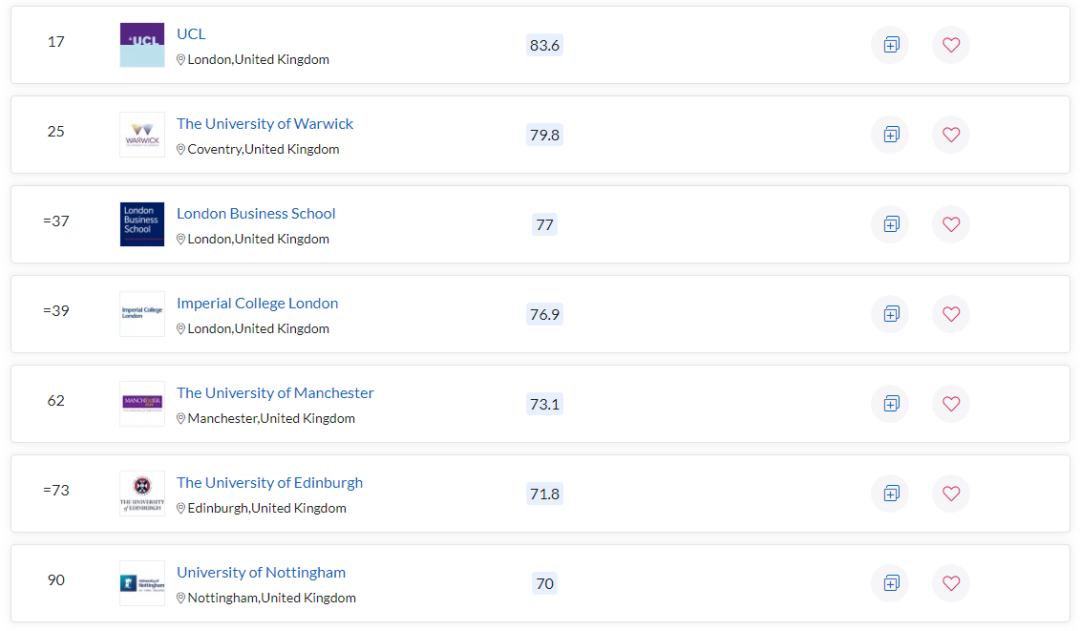Select the University of Nottingham name link
The image size is (1080, 631).
click(261, 572)
